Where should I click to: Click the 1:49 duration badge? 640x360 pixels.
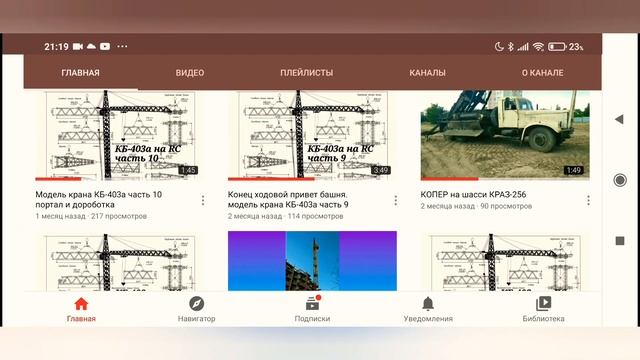pyautogui.click(x=573, y=170)
